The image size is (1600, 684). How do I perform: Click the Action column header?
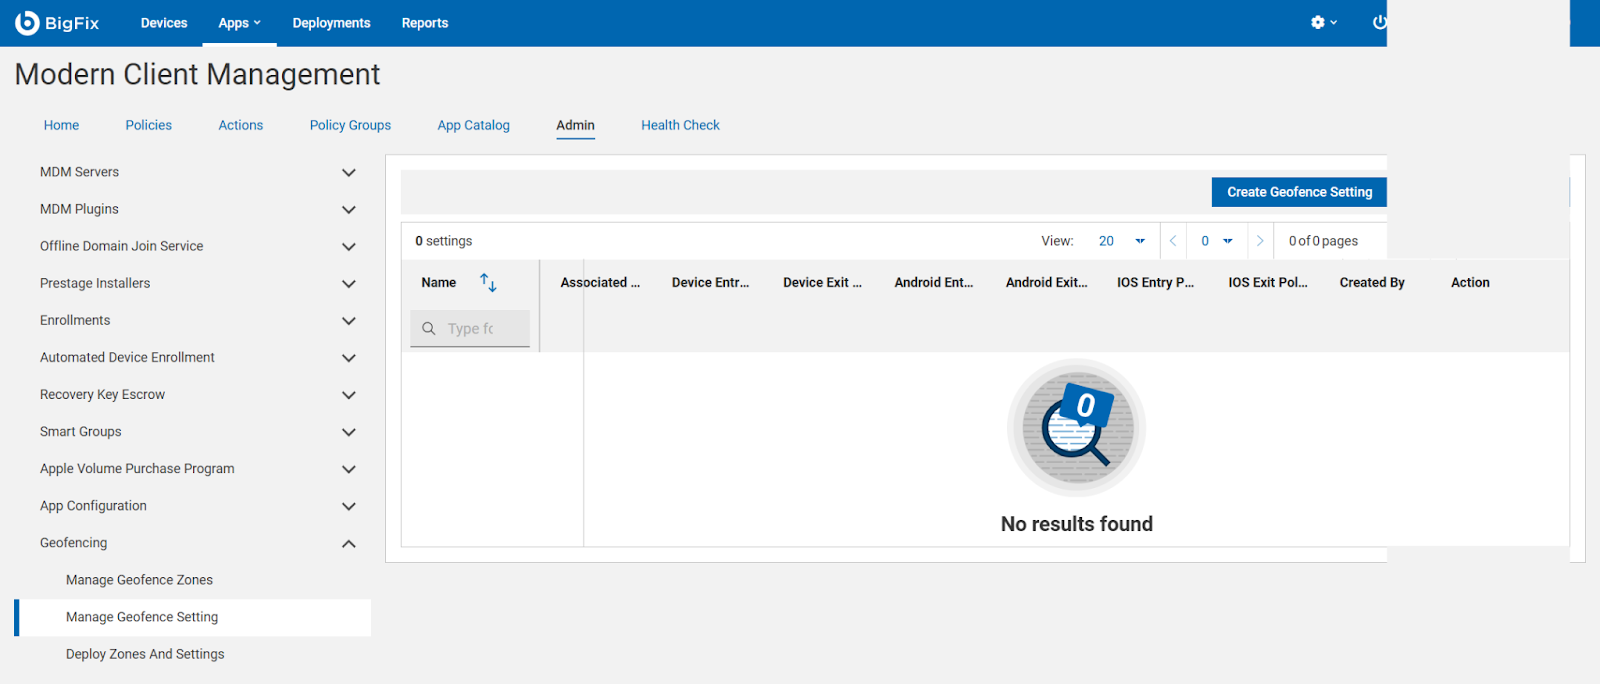[x=1470, y=283]
